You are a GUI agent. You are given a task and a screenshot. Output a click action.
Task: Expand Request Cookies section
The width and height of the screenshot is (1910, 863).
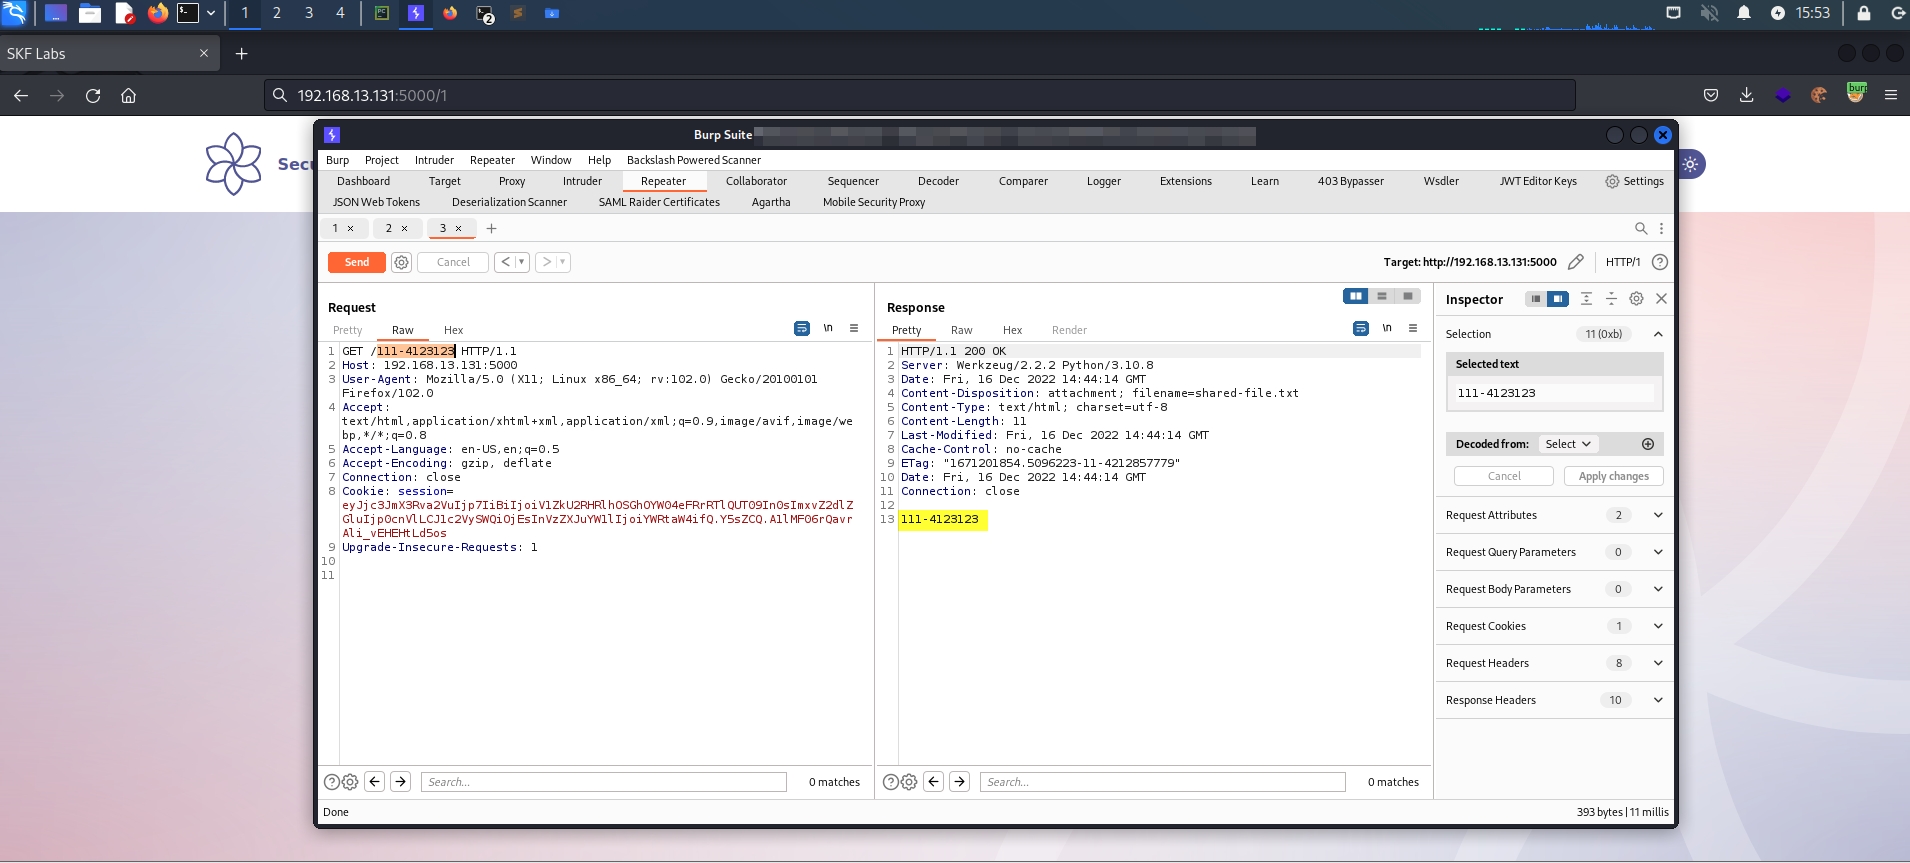(1658, 626)
